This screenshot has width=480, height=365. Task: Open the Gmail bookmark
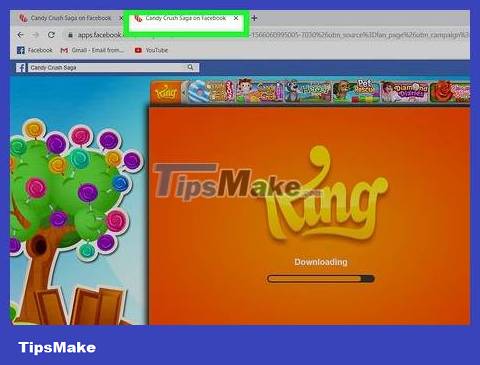pos(92,50)
